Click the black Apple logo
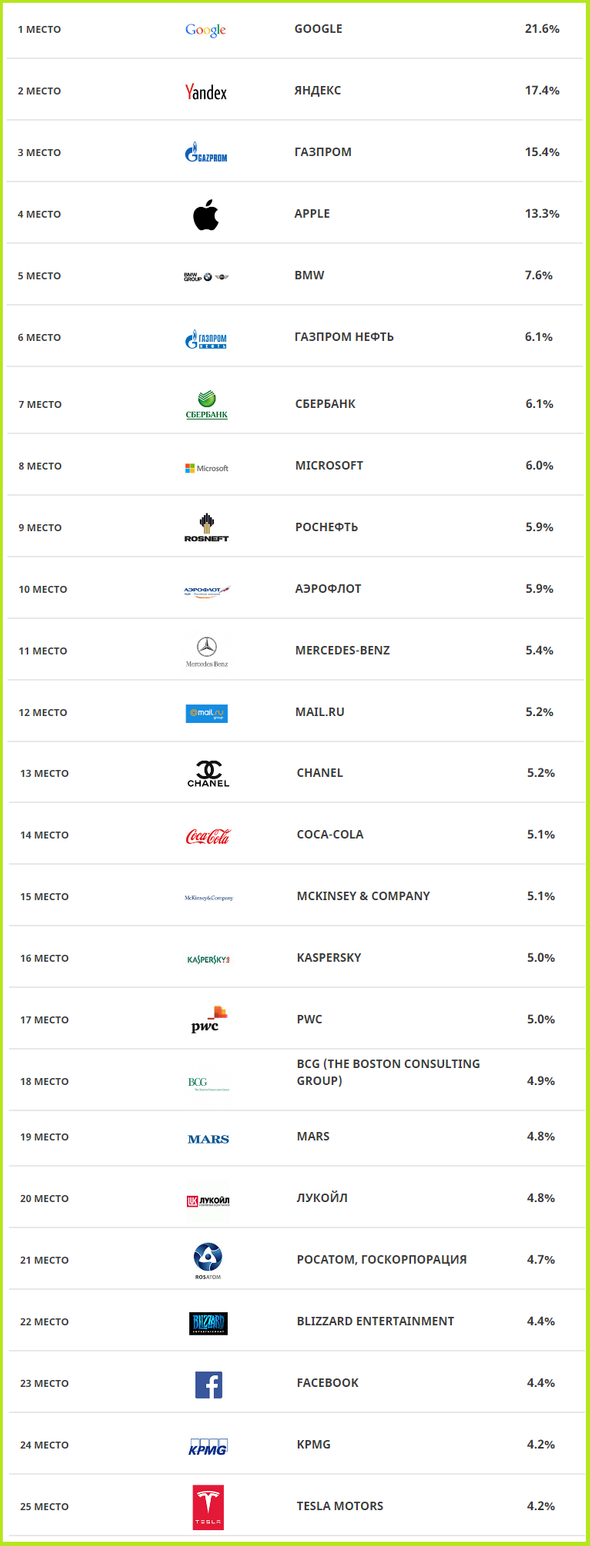The width and height of the screenshot is (590, 1546). [206, 214]
